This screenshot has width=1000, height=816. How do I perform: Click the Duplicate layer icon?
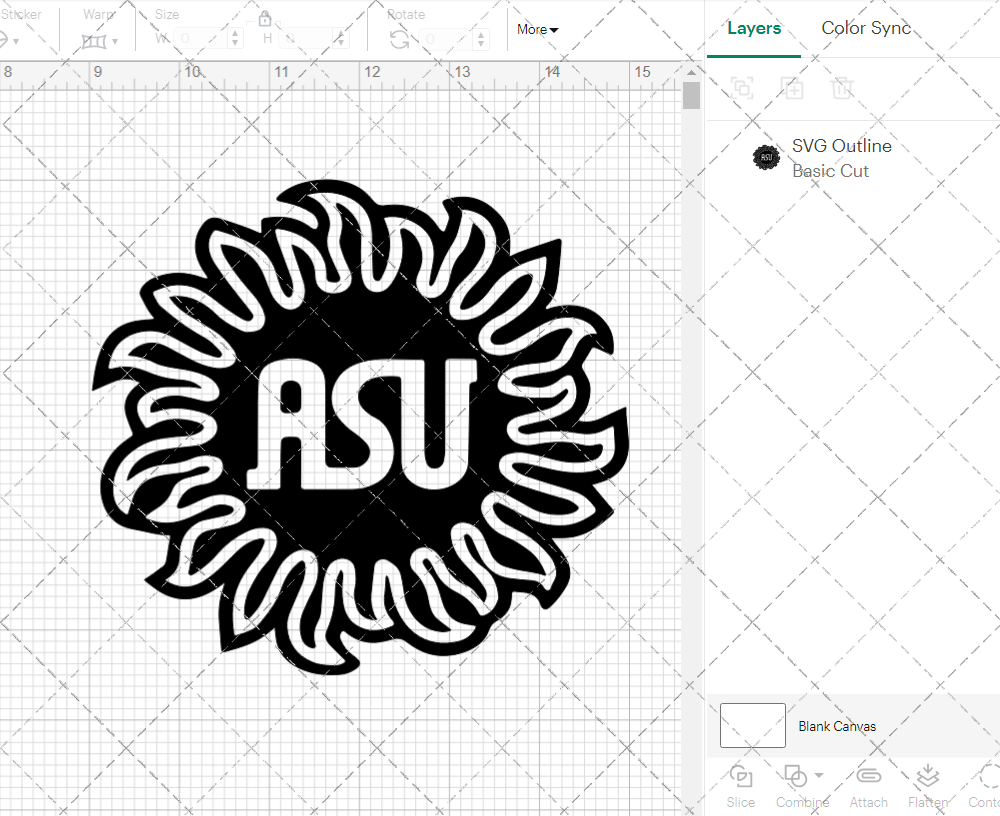(793, 88)
